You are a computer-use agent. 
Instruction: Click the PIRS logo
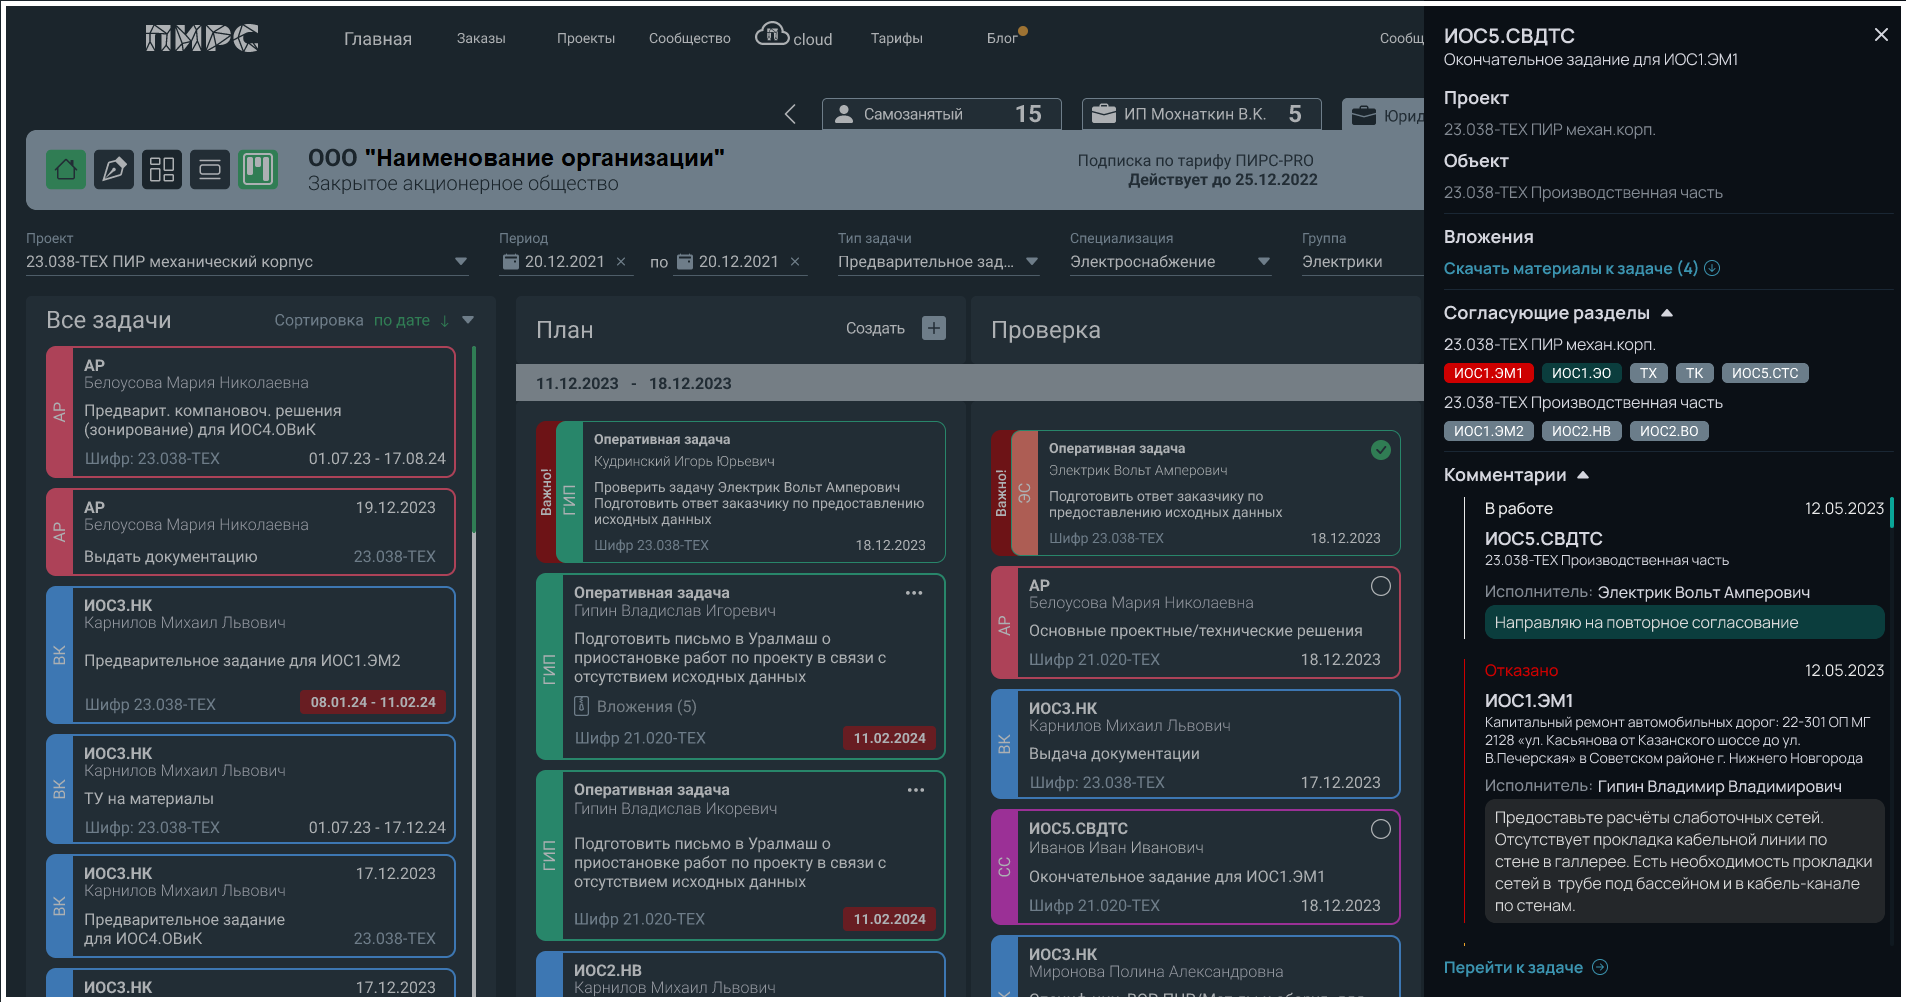(202, 38)
